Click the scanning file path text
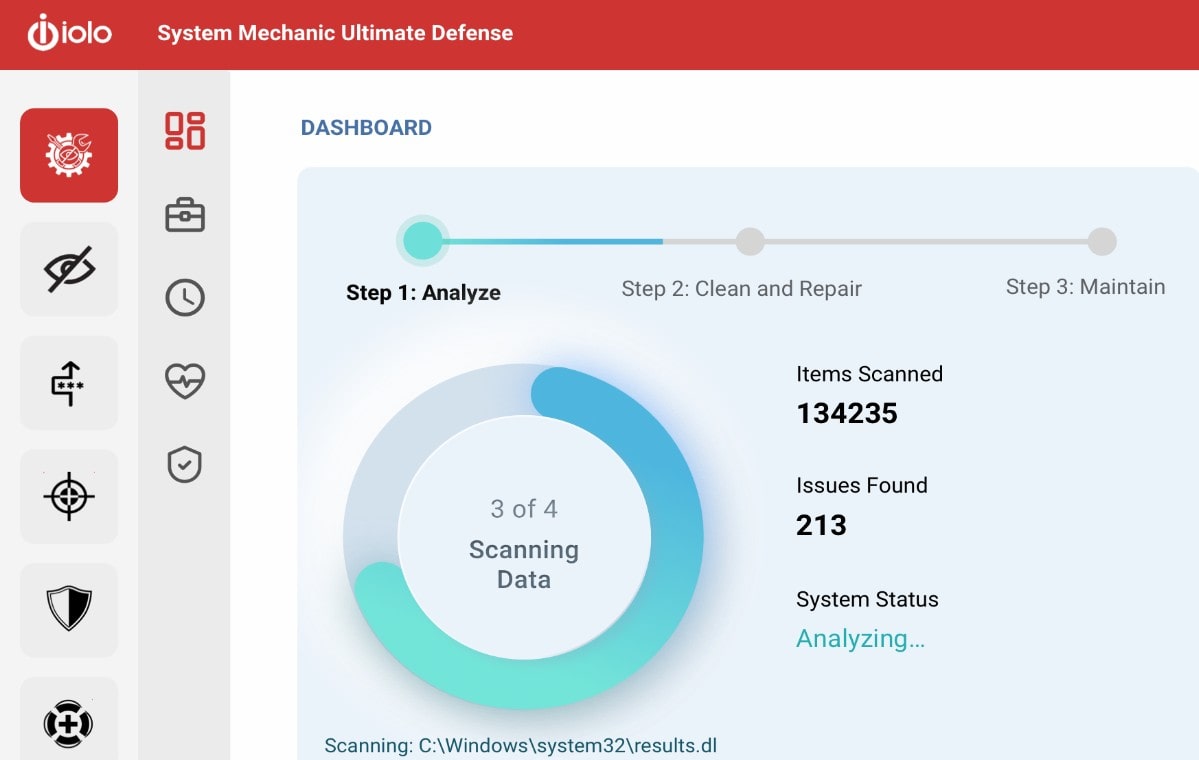The height and width of the screenshot is (760, 1199). [x=521, y=745]
